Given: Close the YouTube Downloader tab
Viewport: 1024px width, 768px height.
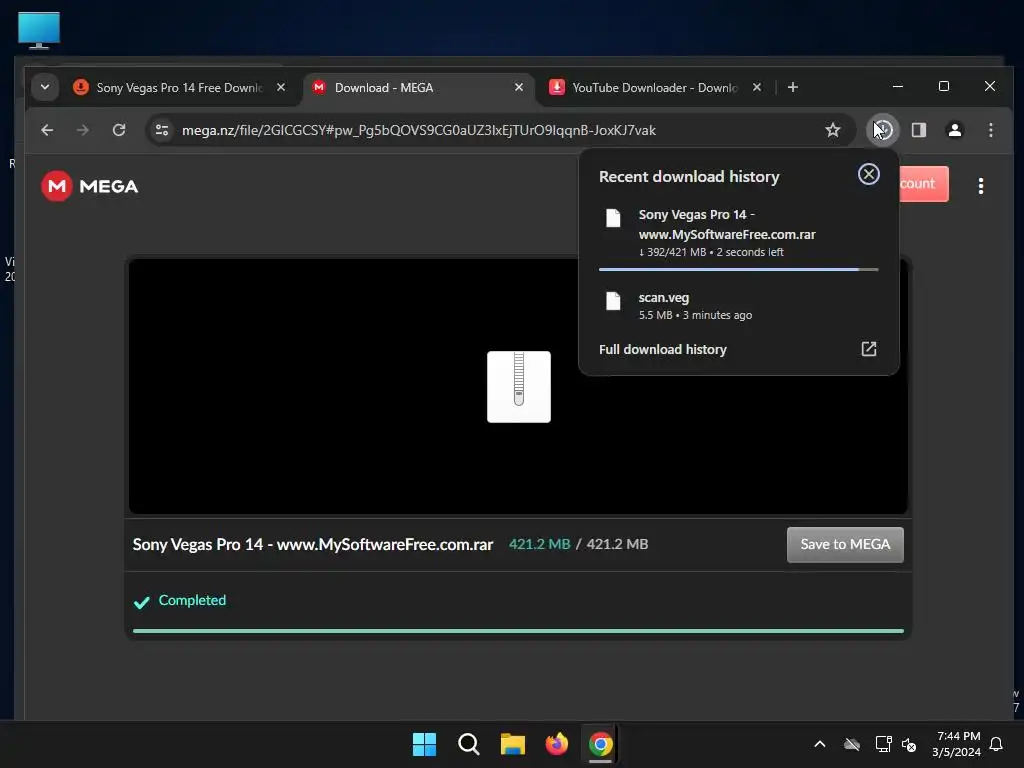Looking at the screenshot, I should click(x=757, y=88).
